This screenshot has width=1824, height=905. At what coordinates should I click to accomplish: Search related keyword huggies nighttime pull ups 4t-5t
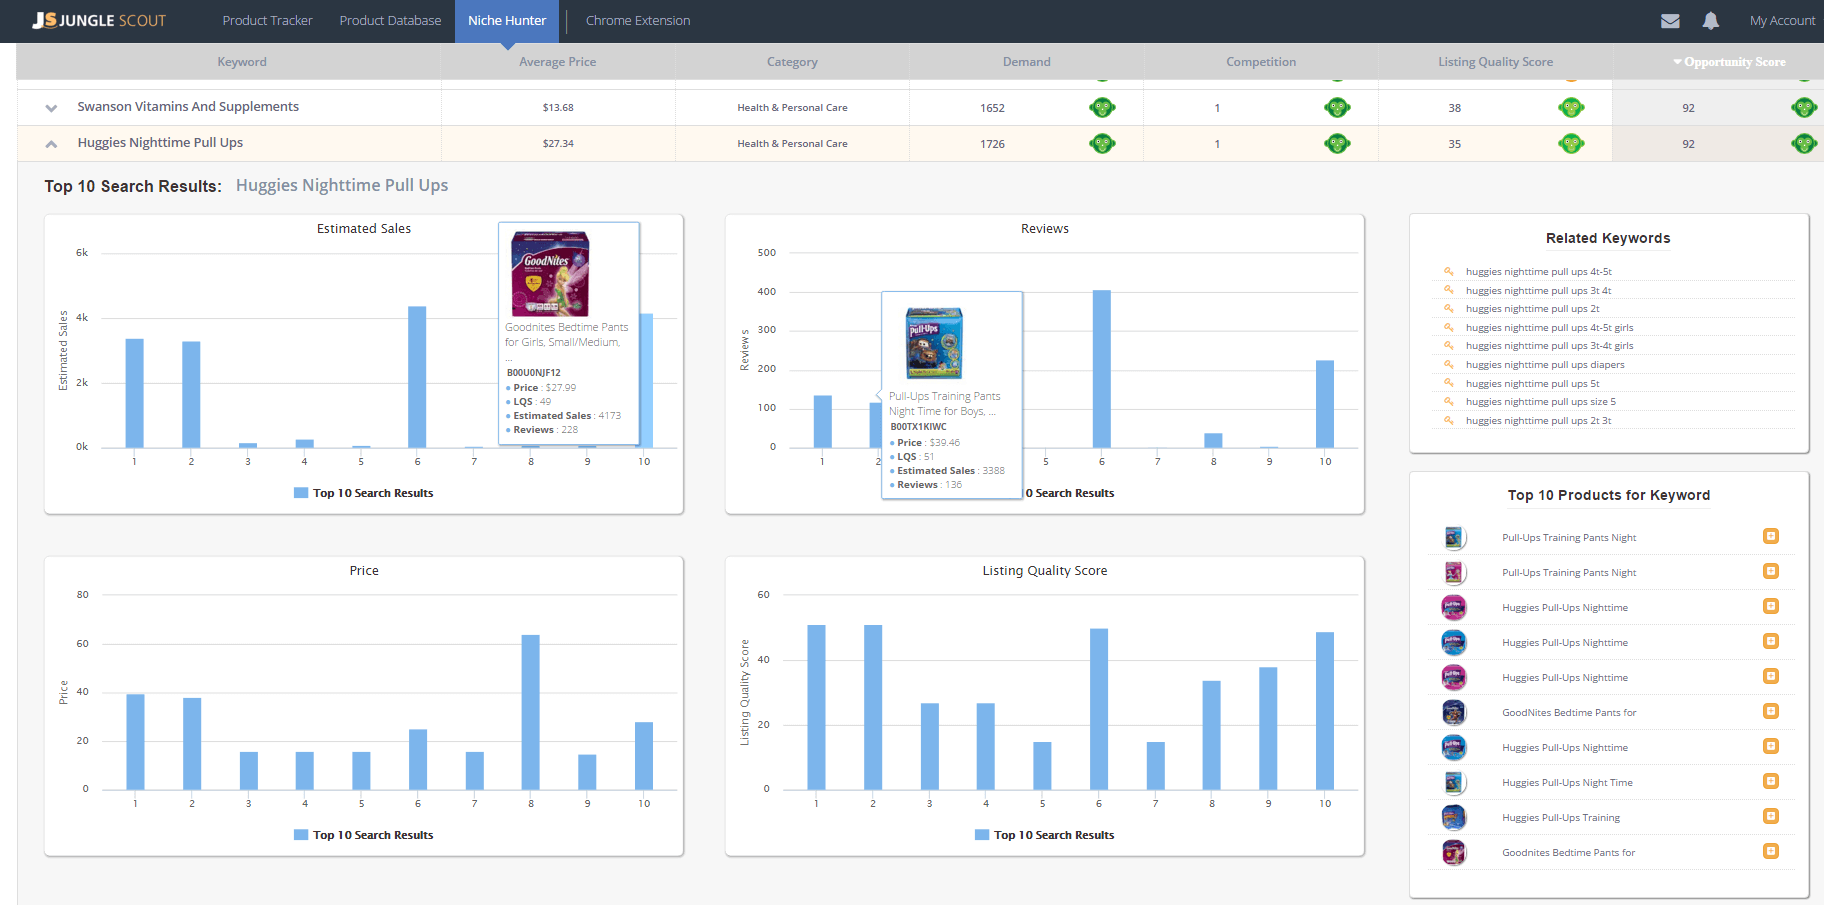click(1538, 272)
